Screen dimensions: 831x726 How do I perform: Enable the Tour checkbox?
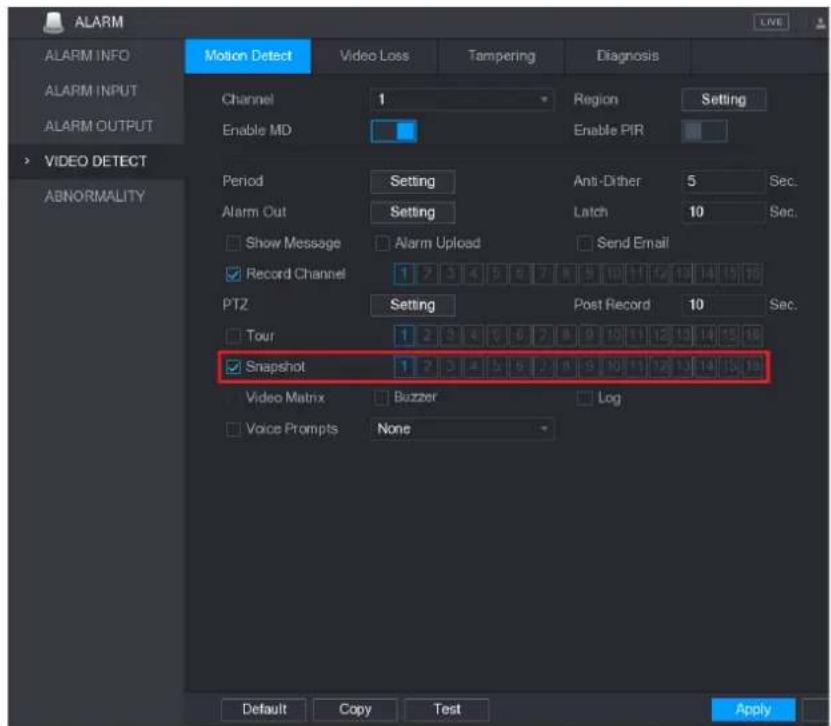pyautogui.click(x=233, y=336)
